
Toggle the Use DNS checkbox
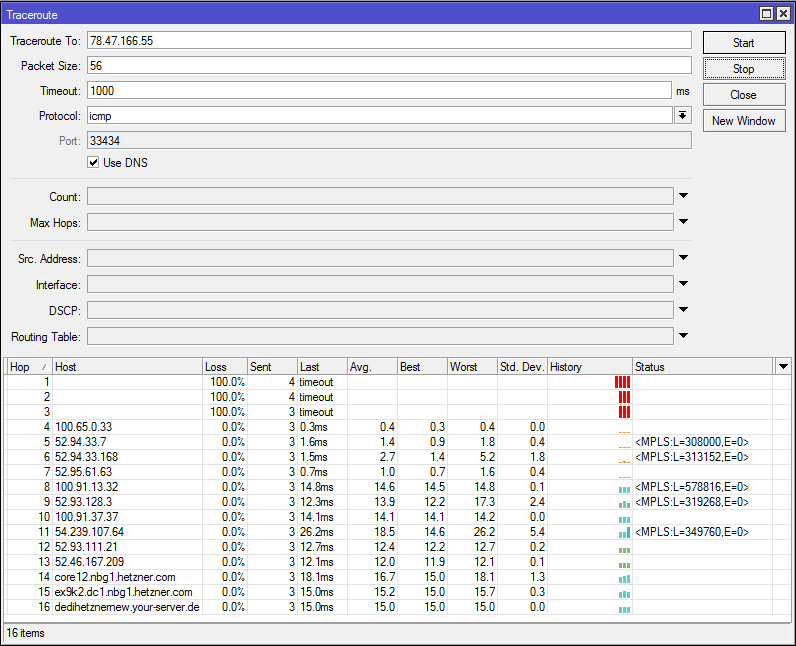(x=93, y=162)
